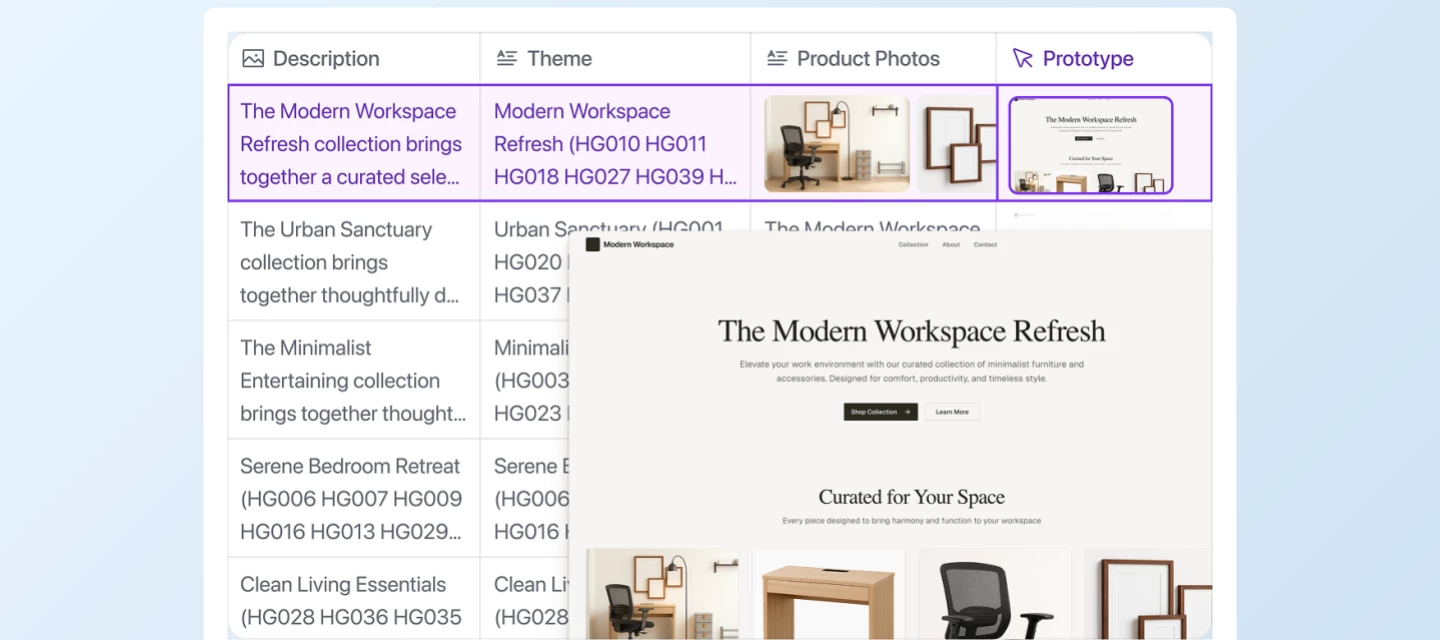The image size is (1440, 640).
Task: Click the 'Modern Workspace Refresh (HG010 HG011' theme cell
Action: pyautogui.click(x=615, y=143)
